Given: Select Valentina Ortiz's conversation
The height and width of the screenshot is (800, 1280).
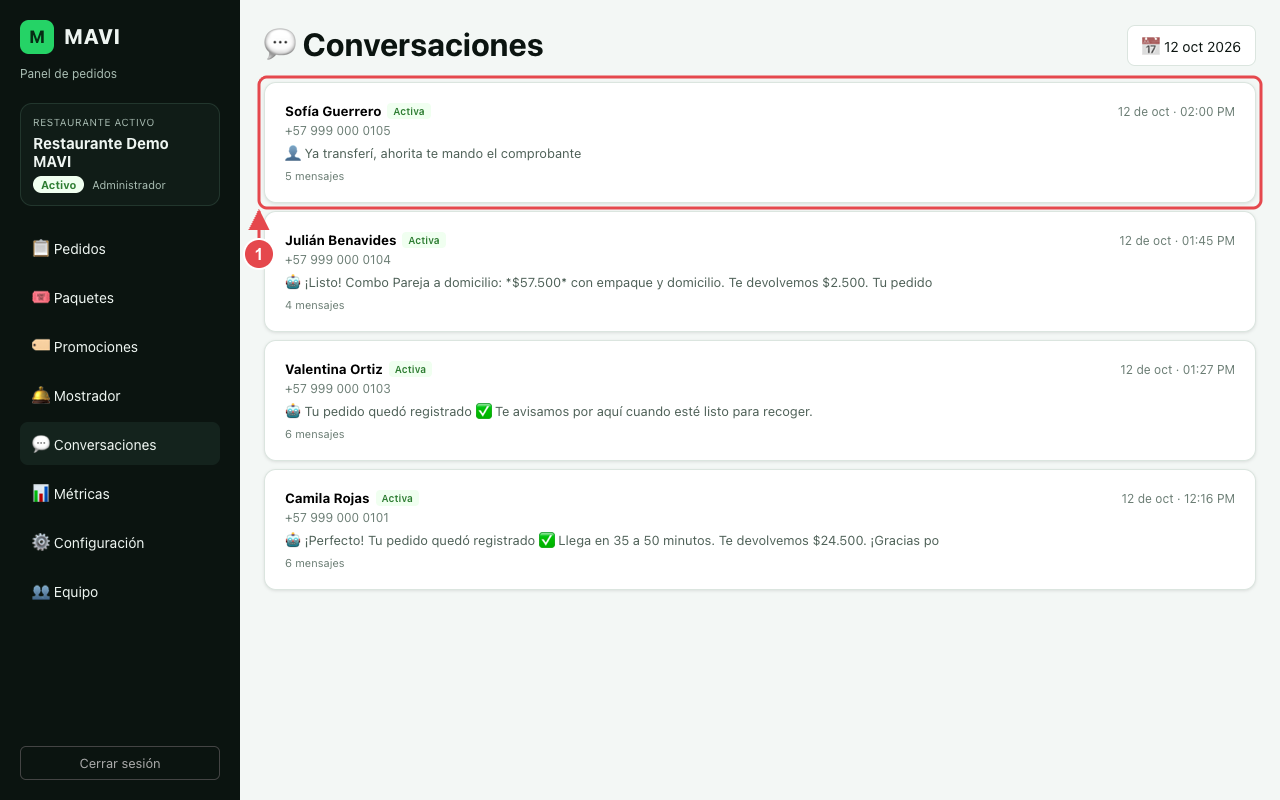Looking at the screenshot, I should (760, 400).
